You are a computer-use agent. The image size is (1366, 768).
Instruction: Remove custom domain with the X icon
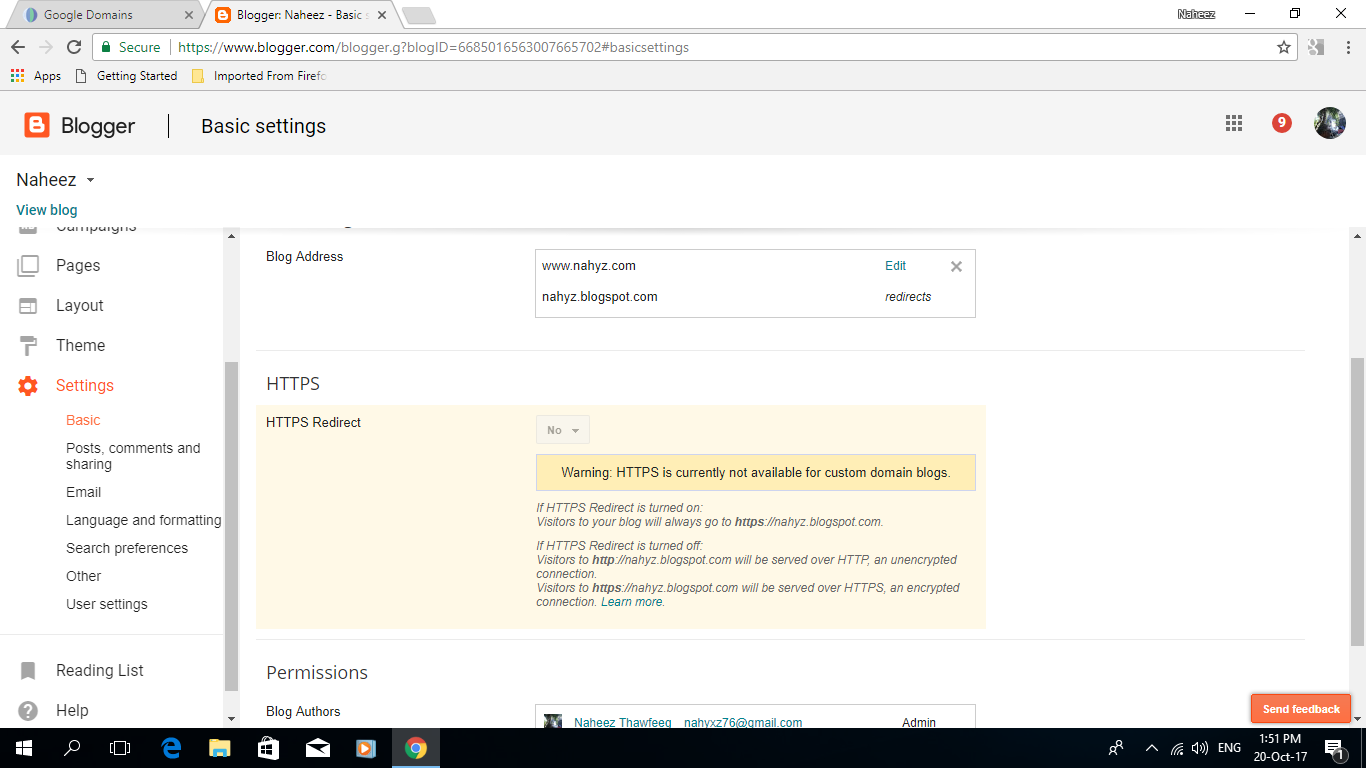[956, 266]
